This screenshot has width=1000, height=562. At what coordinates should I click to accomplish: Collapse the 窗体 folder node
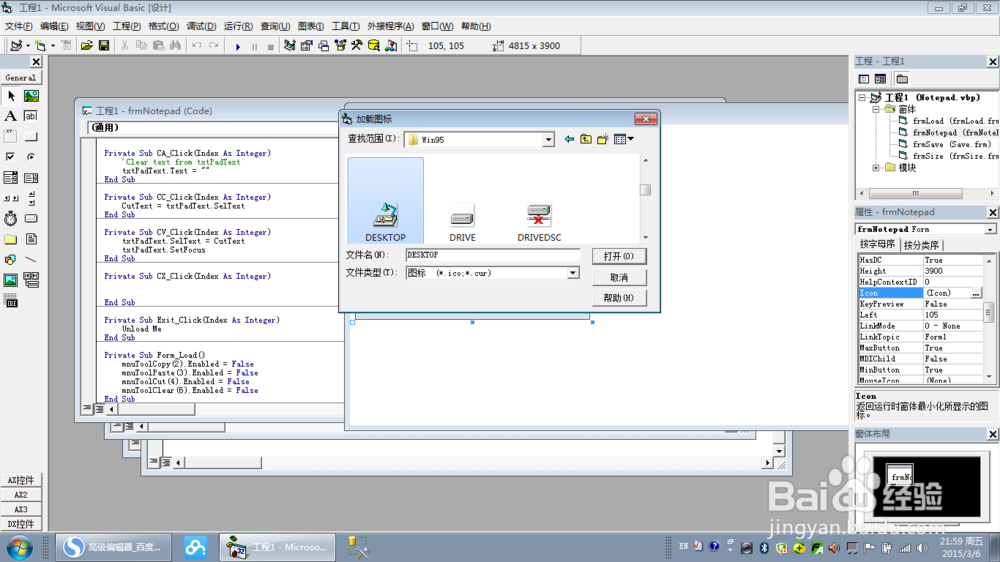point(876,109)
